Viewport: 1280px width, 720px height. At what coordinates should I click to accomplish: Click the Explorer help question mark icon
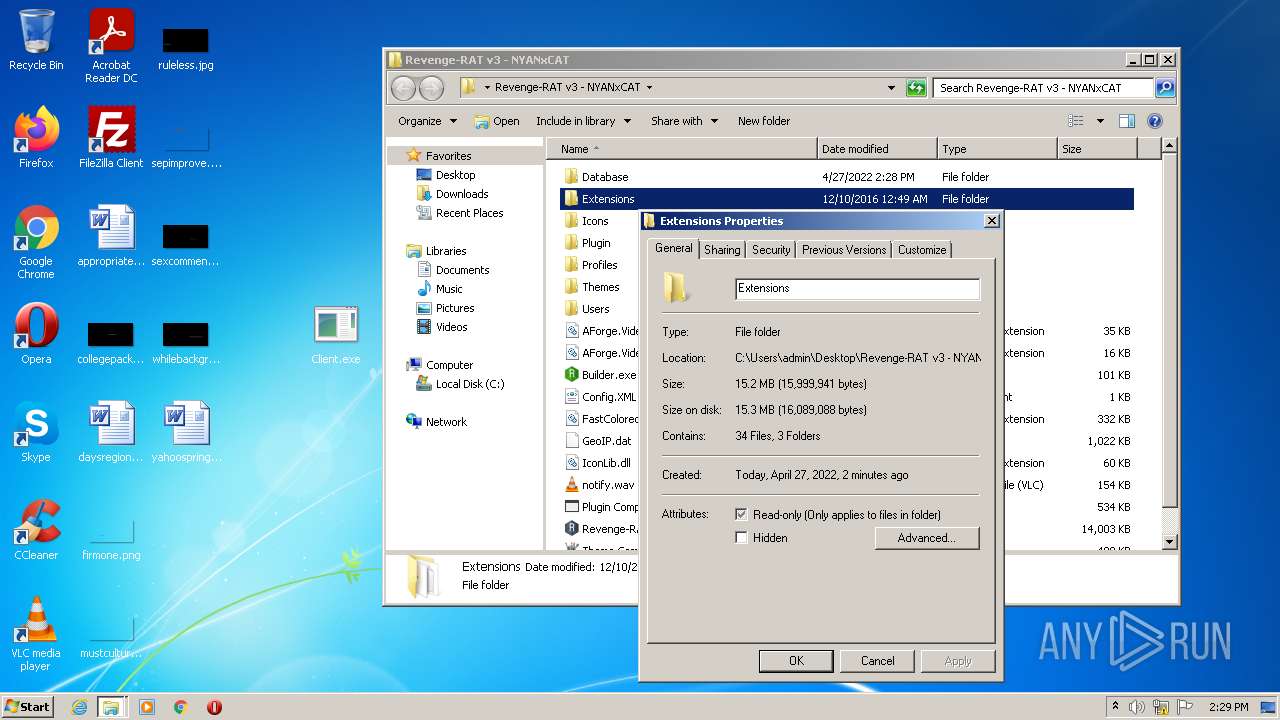click(1154, 121)
